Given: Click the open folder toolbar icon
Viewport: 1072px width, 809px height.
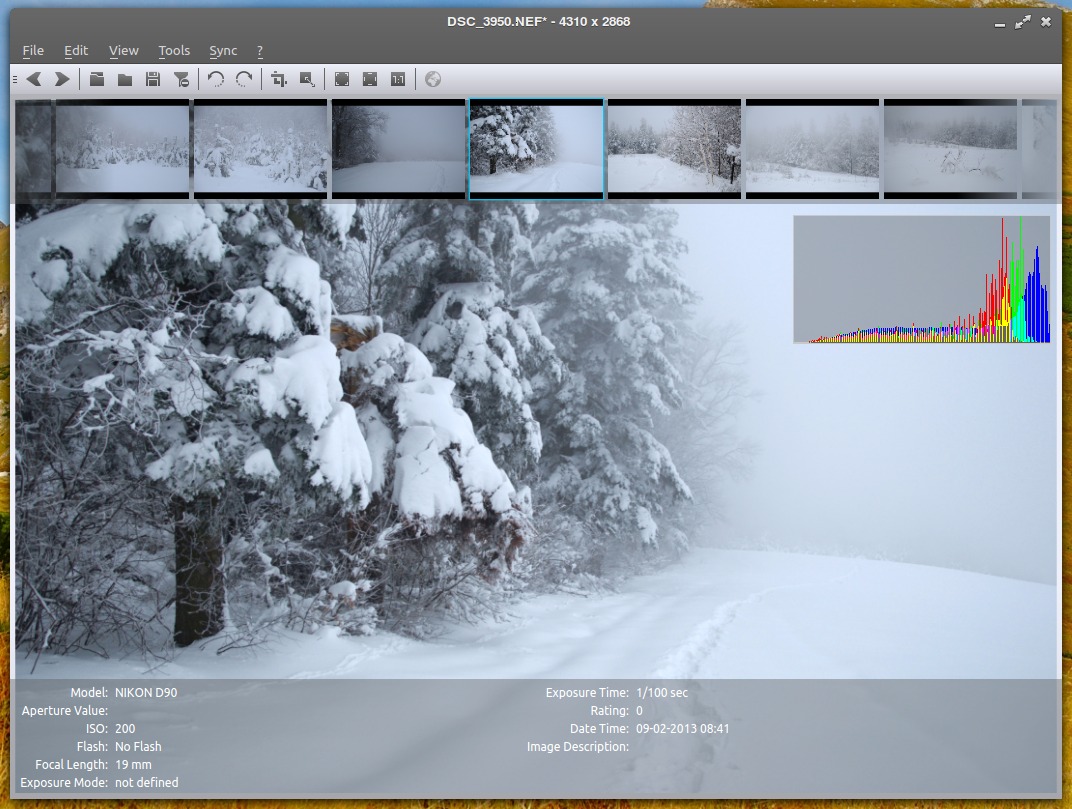Looking at the screenshot, I should 124,80.
